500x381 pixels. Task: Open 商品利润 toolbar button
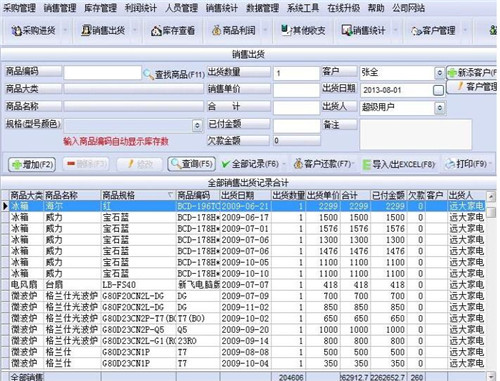click(x=234, y=31)
